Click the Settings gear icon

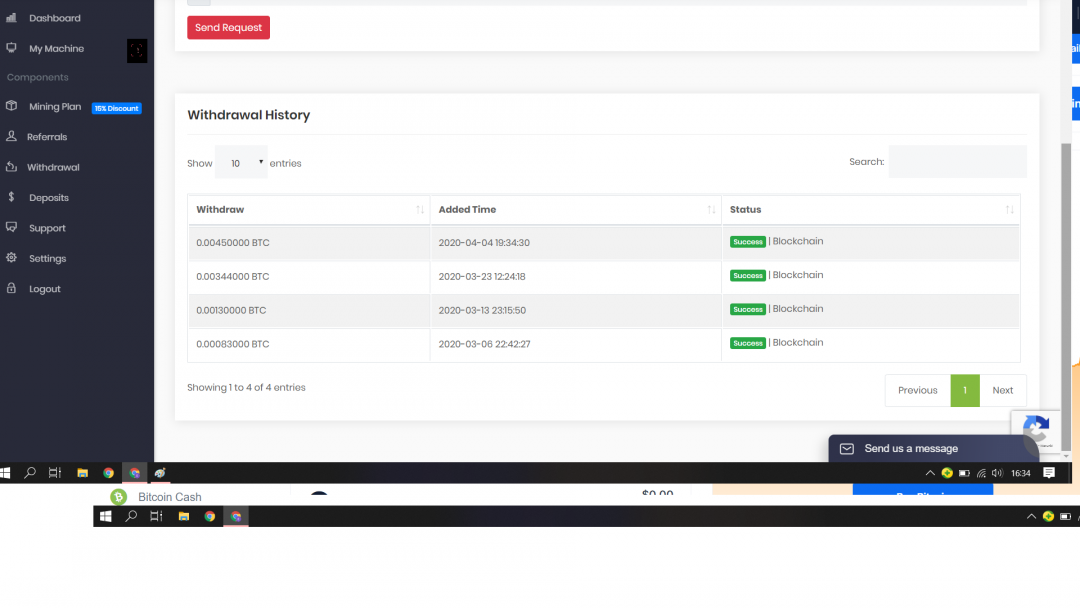12,258
